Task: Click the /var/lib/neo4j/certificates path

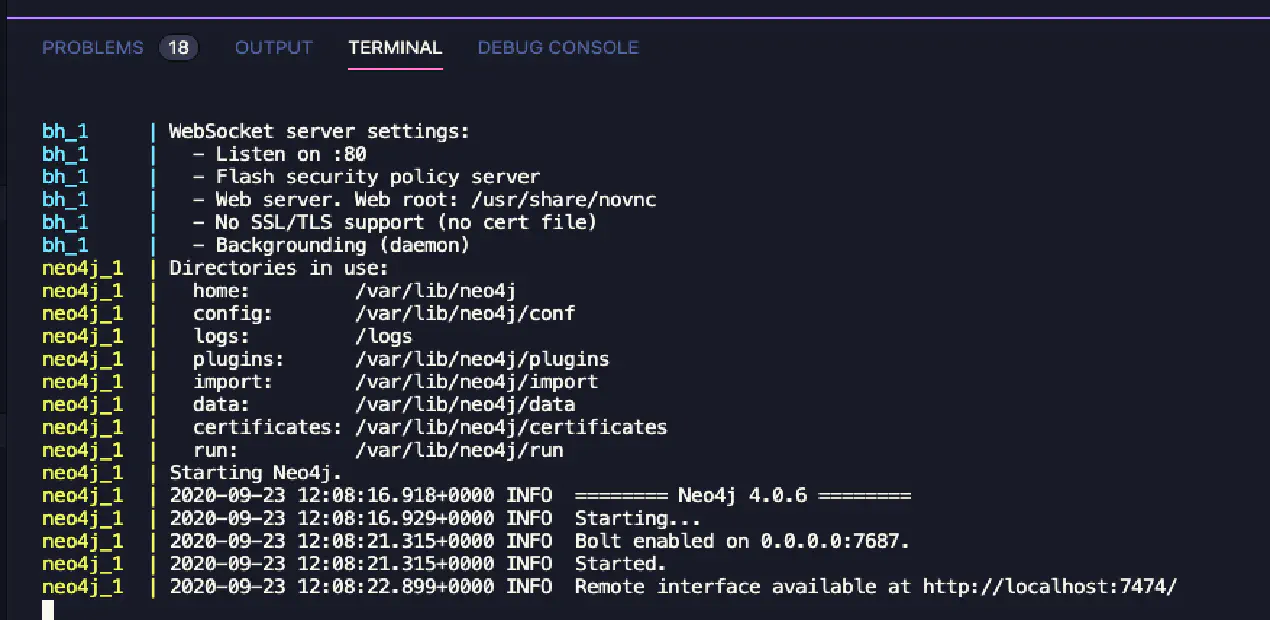Action: (x=511, y=427)
